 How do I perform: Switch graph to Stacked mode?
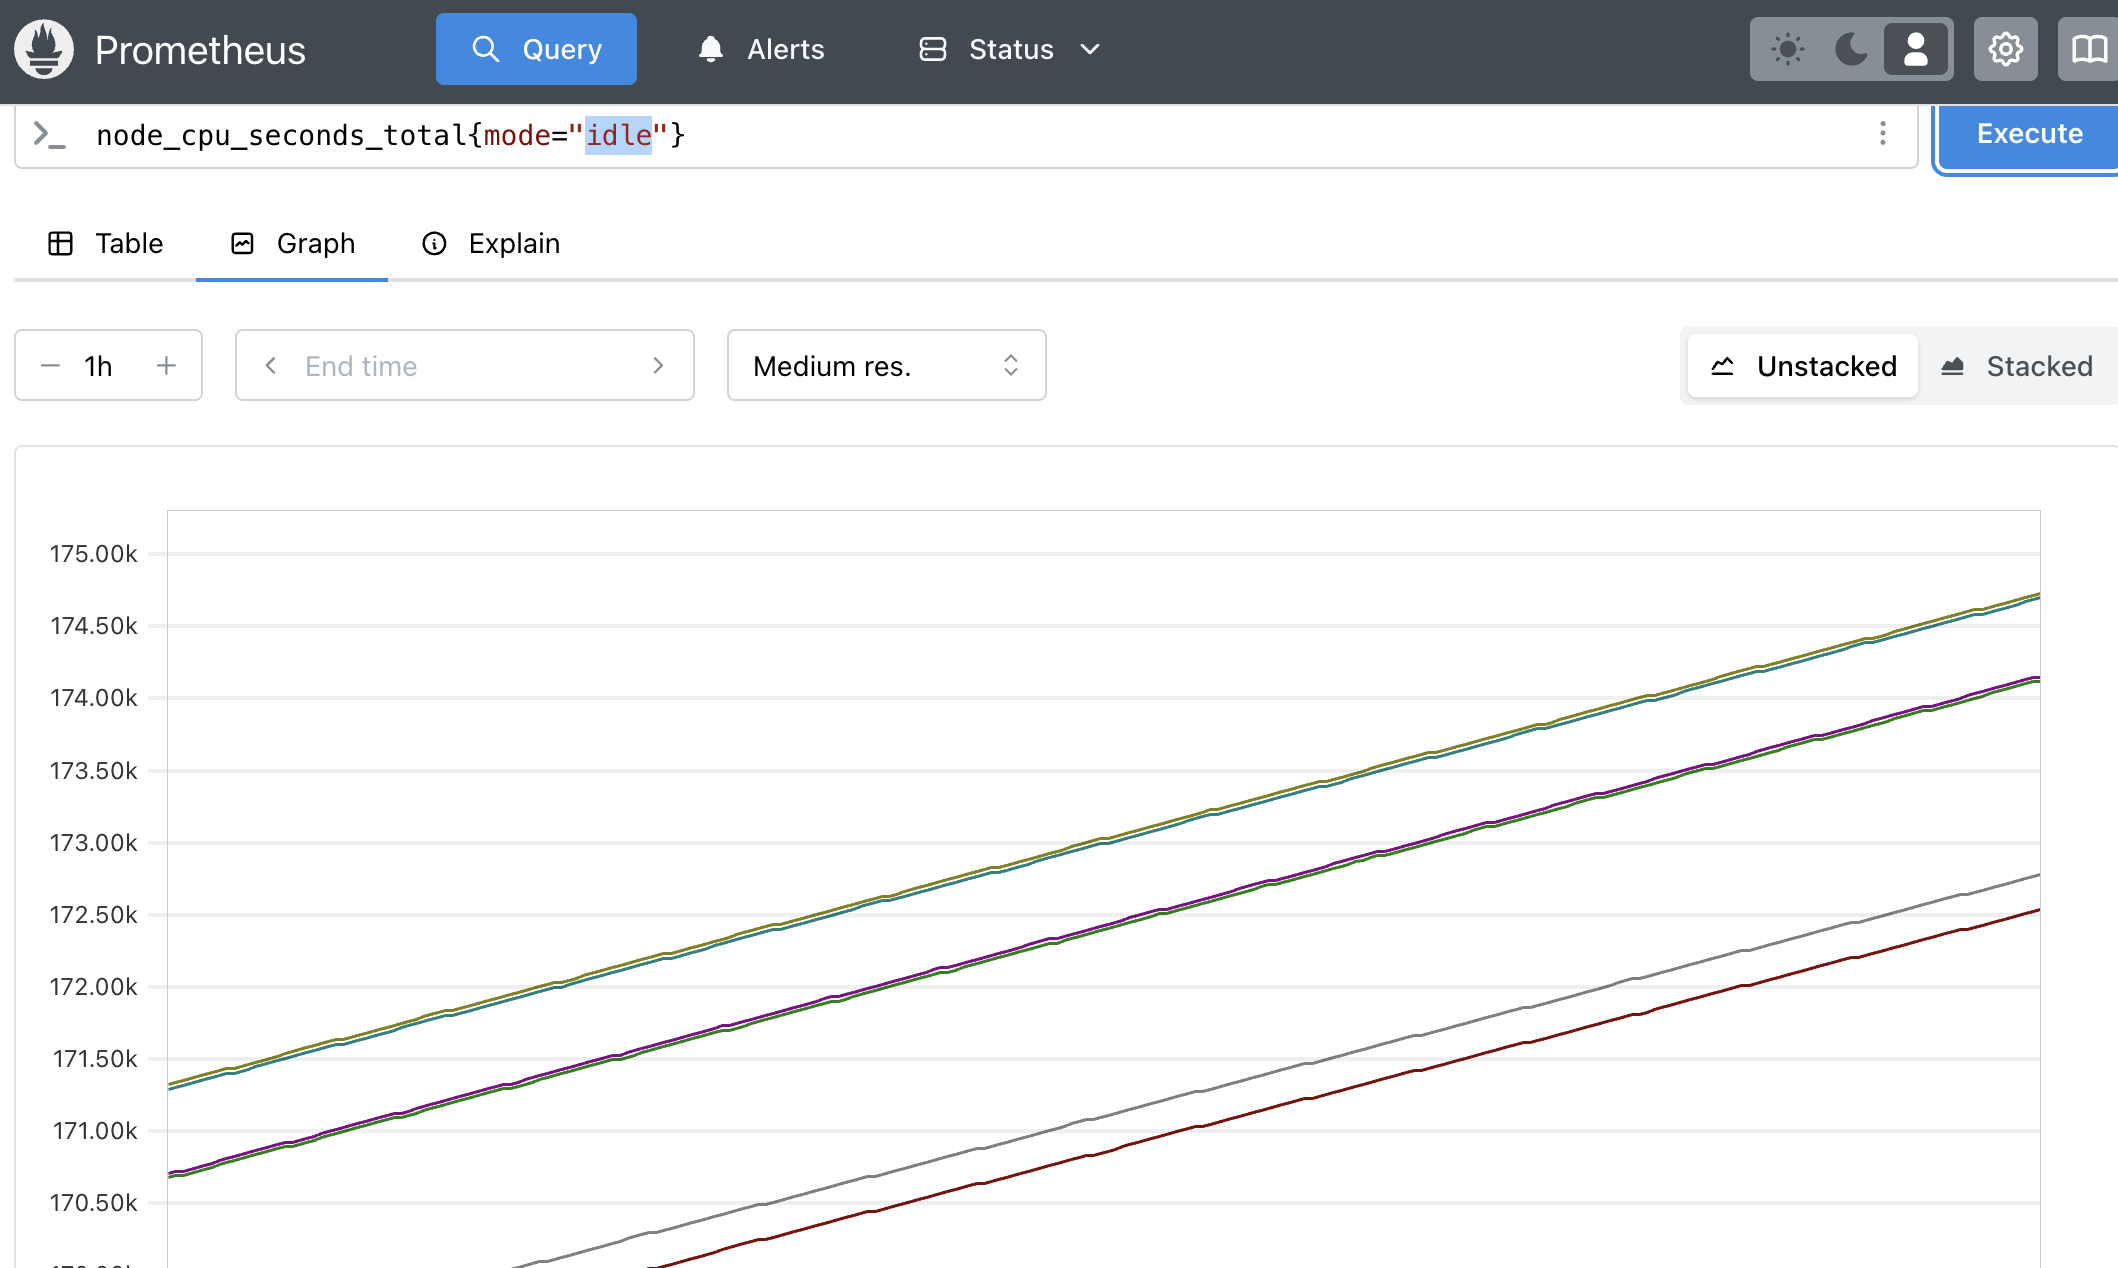tap(2017, 366)
